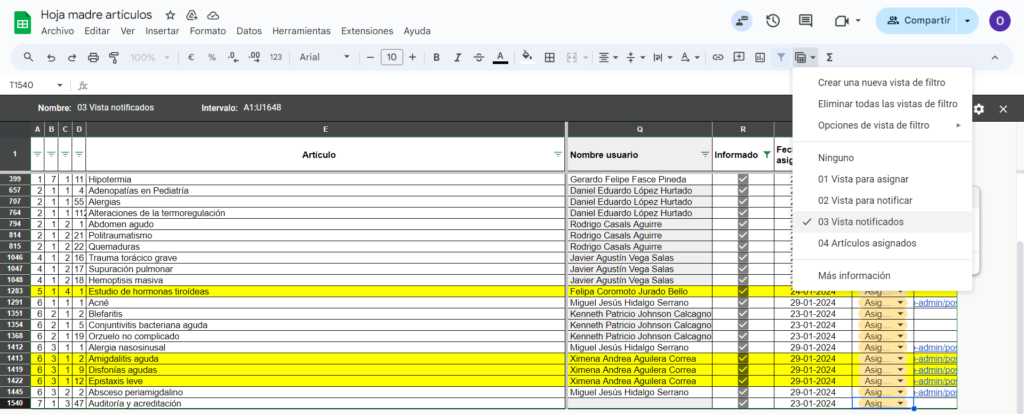Click the insert link icon
The width and height of the screenshot is (1024, 414).
(x=716, y=57)
